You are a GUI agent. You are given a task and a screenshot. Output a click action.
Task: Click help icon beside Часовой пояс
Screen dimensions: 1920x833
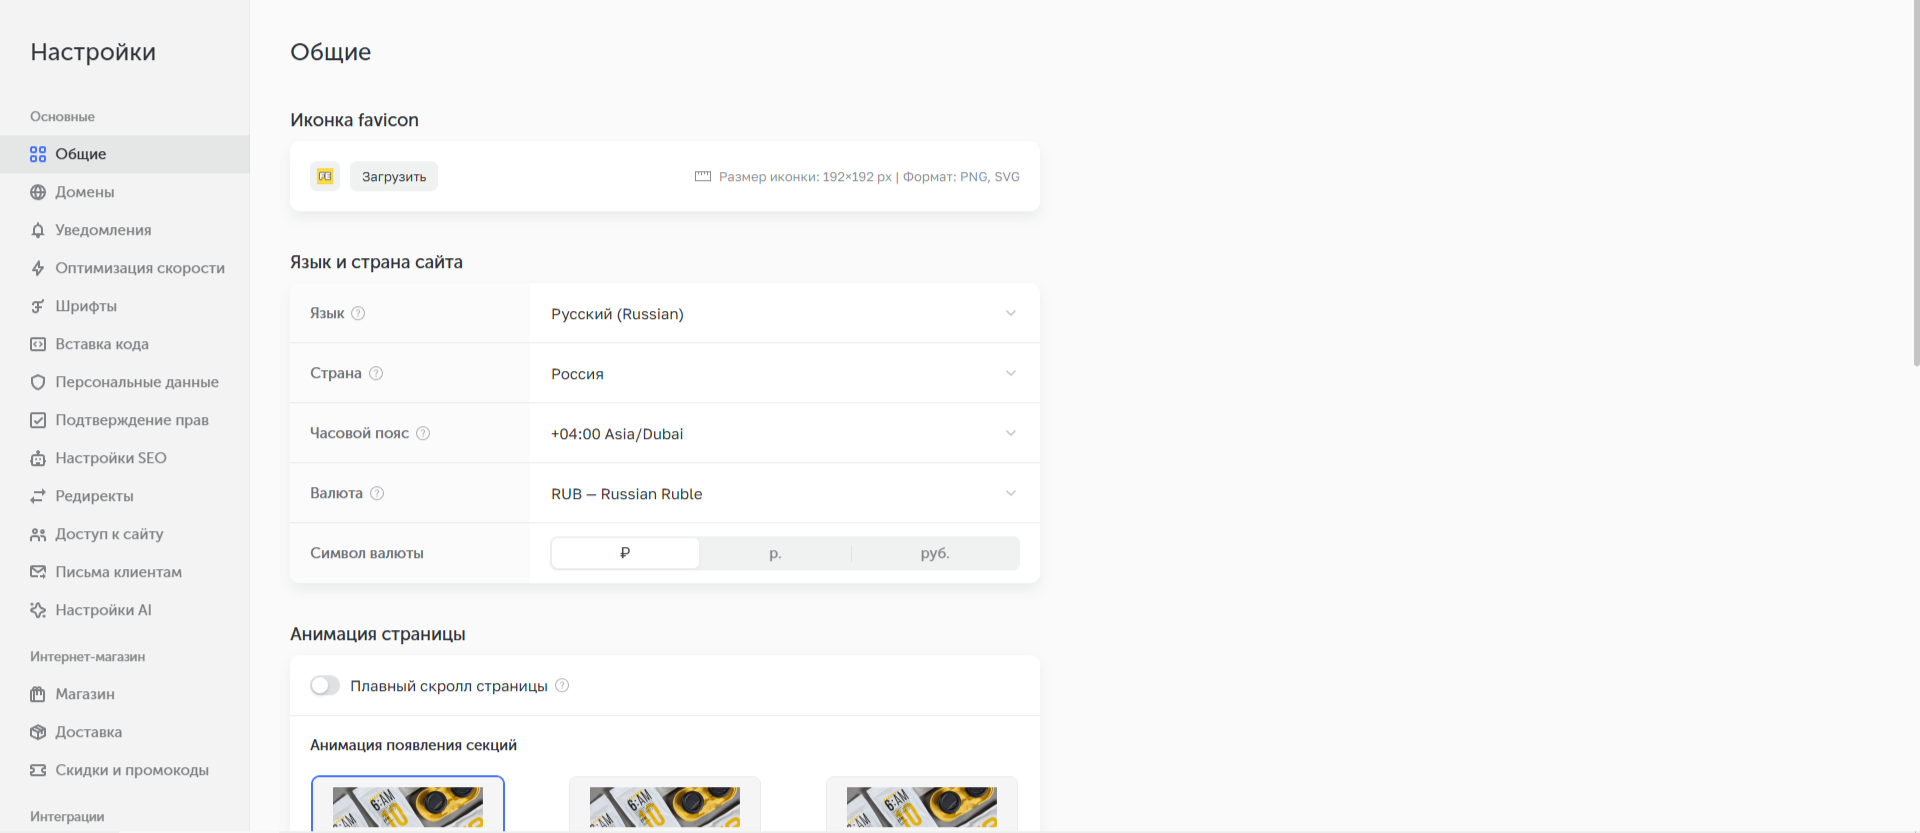(423, 433)
